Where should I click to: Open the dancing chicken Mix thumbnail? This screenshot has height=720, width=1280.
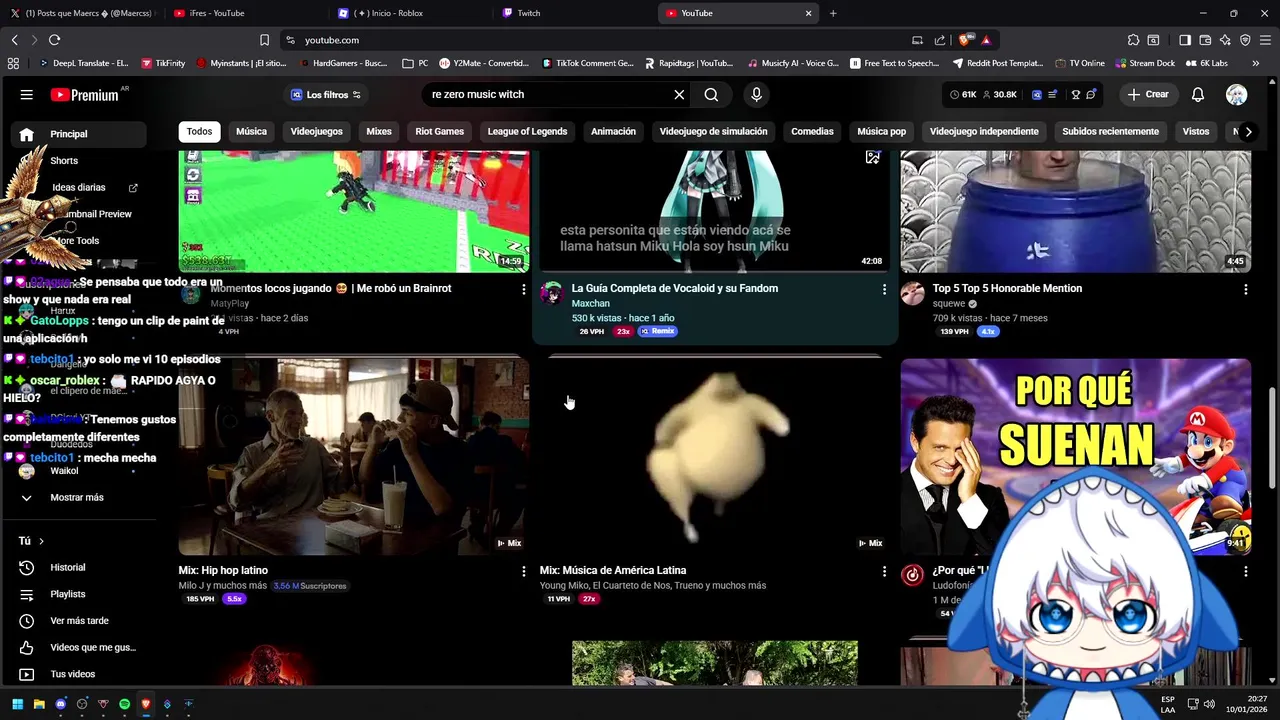714,457
